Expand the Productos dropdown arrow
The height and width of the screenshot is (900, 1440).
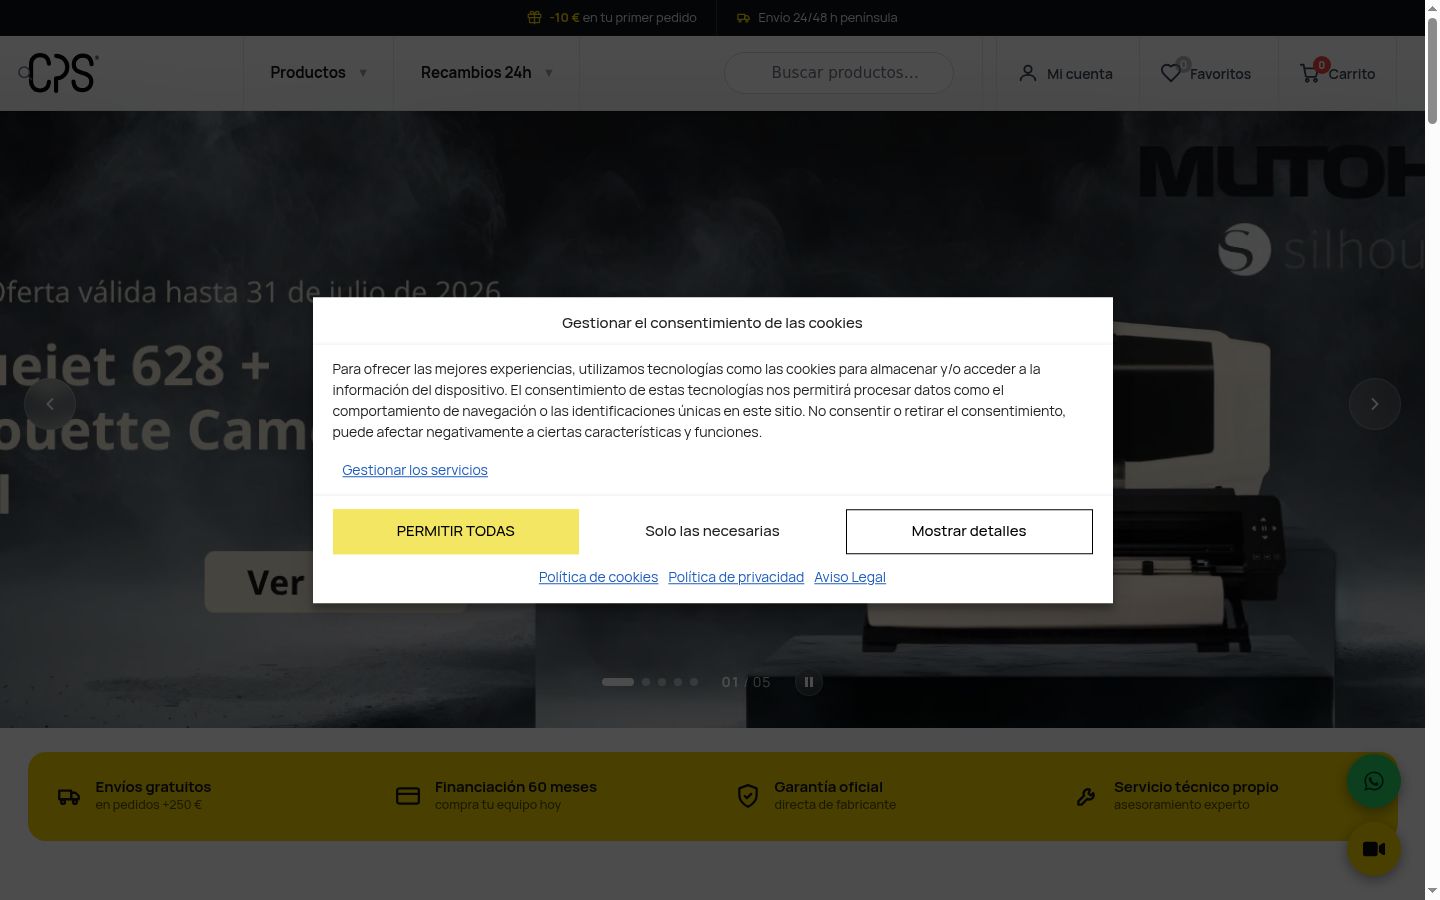click(x=363, y=73)
